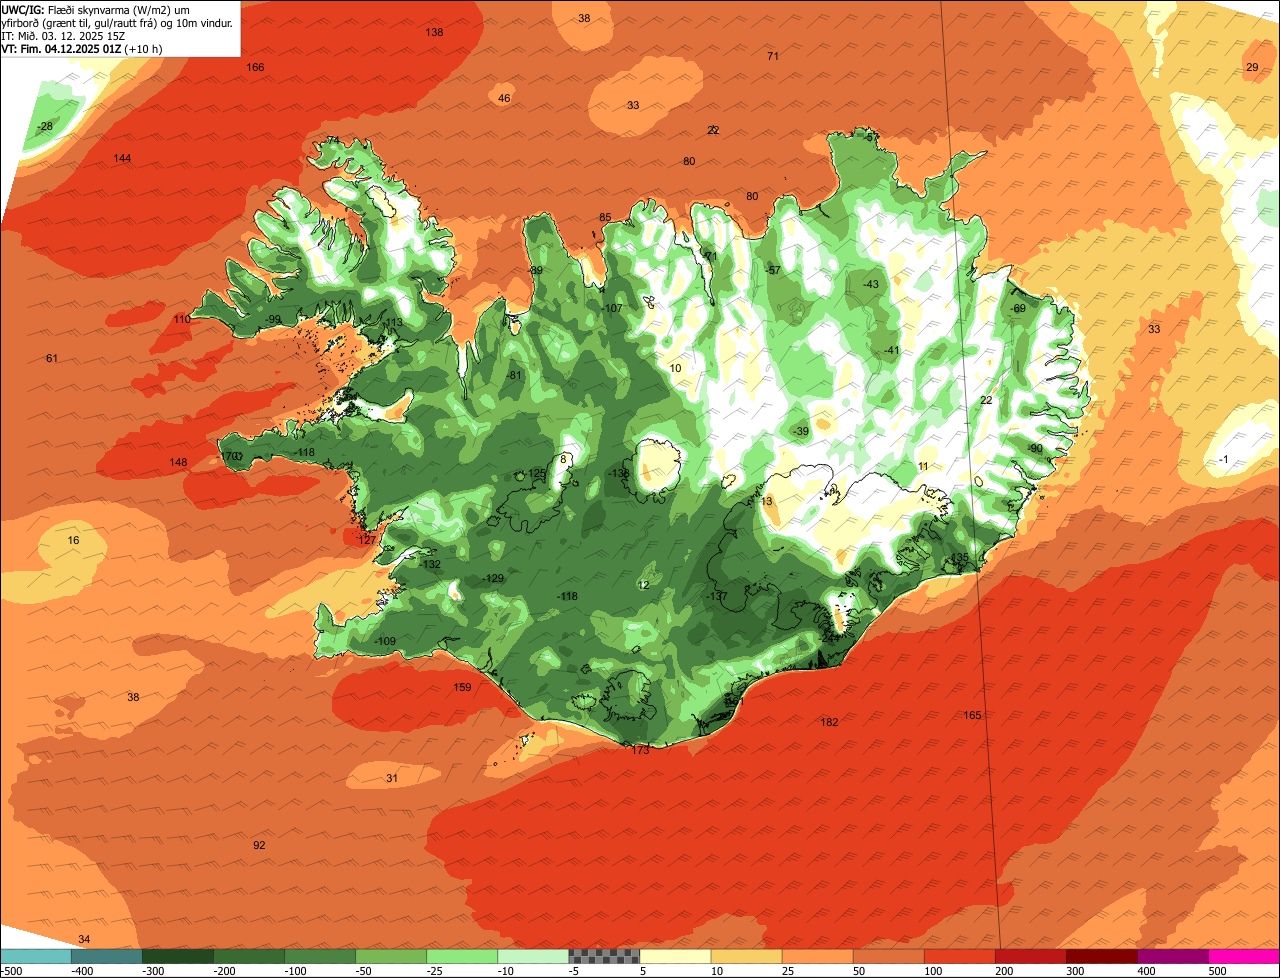Select the legend swatch between 400 and 500
This screenshot has height=978, width=1280.
pos(1172,956)
